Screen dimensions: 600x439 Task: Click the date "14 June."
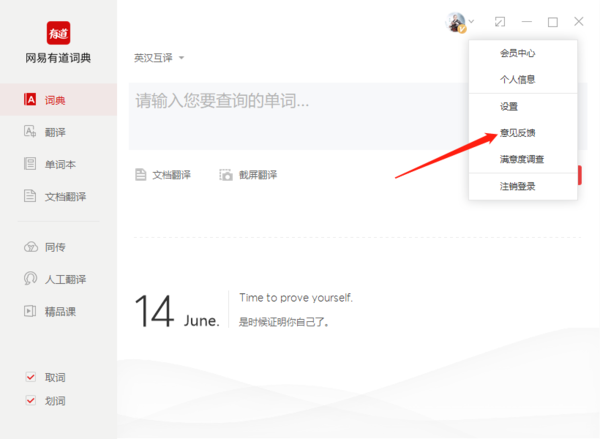177,311
